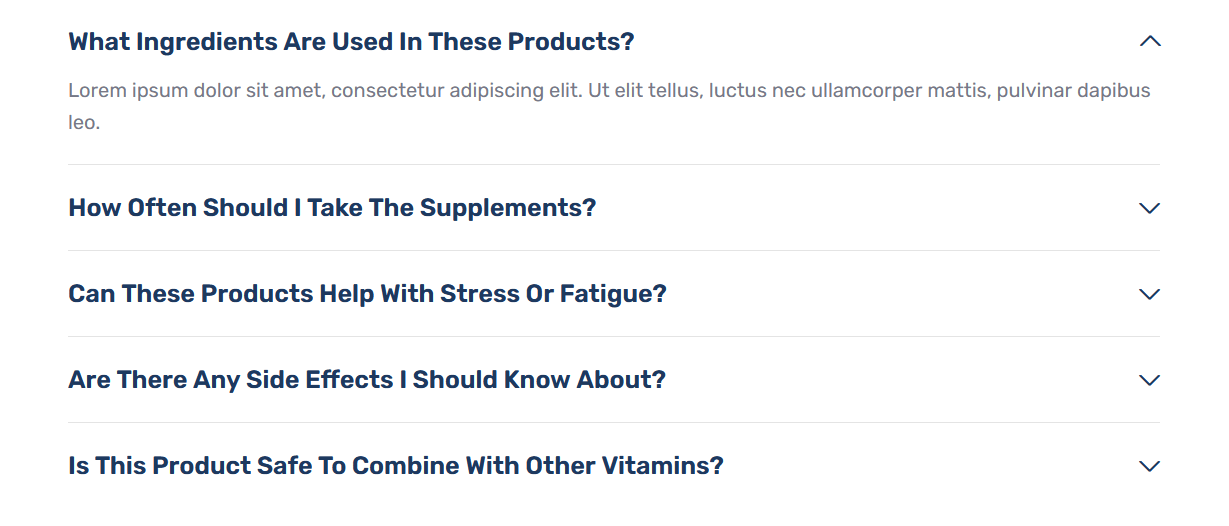Toggle the What Ingredients Are Used In These Products heading

coord(614,42)
